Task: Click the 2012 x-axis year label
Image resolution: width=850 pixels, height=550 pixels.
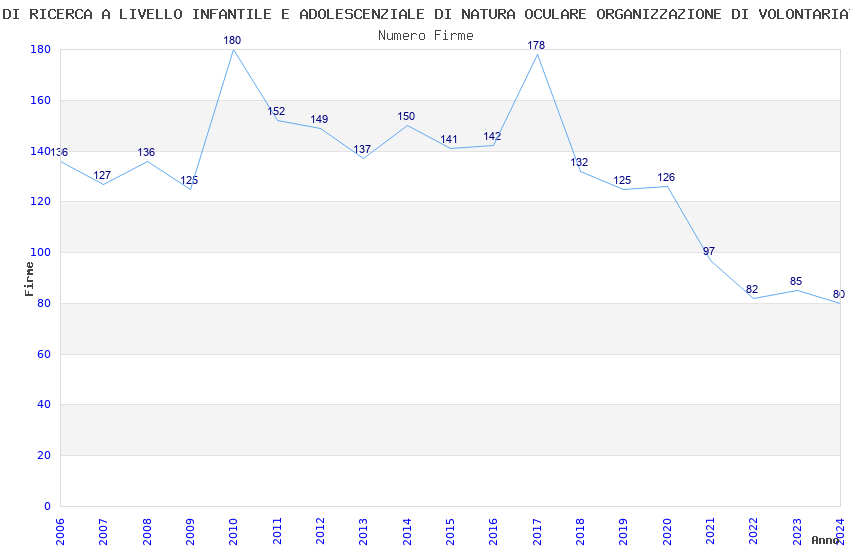Action: [x=320, y=532]
